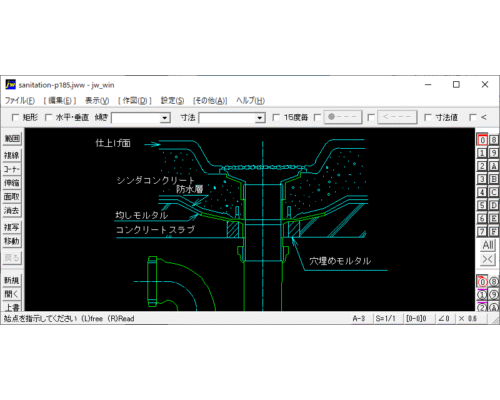Open the 表示(V) menu

pyautogui.click(x=97, y=100)
